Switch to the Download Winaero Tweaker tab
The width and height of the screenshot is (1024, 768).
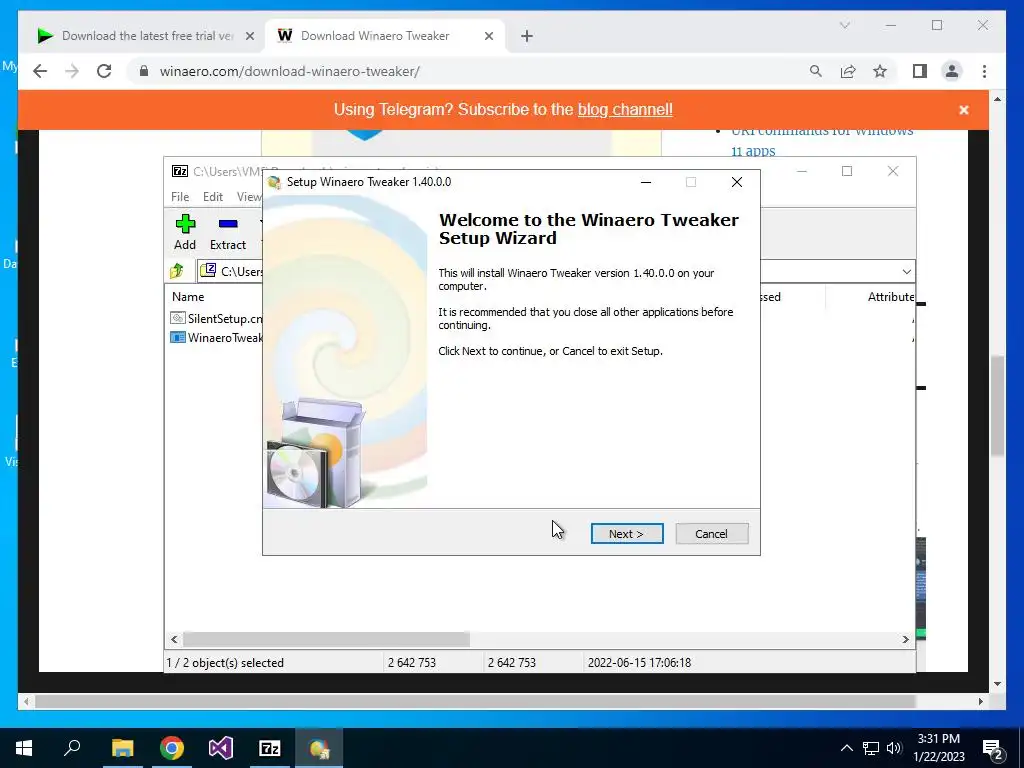[374, 36]
